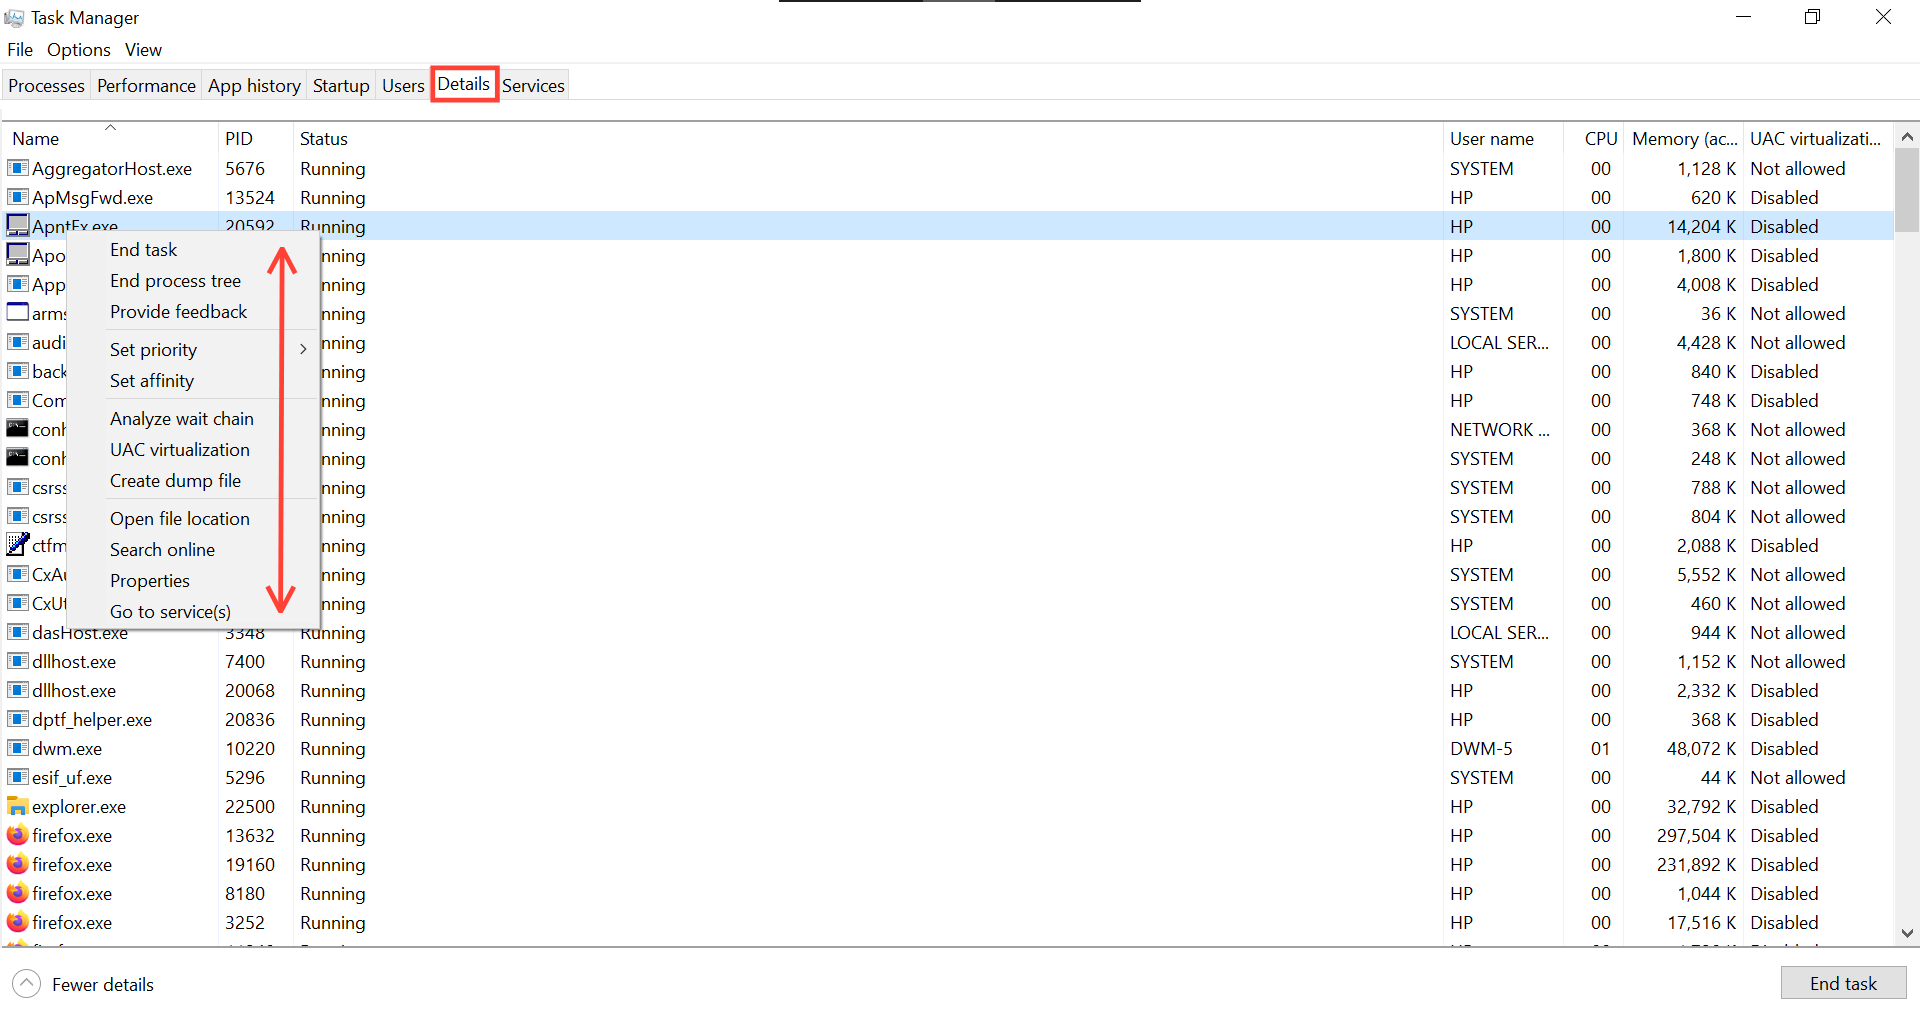Click the ApMsgFwd.exe process icon
Image resolution: width=1920 pixels, height=1020 pixels.
point(18,197)
